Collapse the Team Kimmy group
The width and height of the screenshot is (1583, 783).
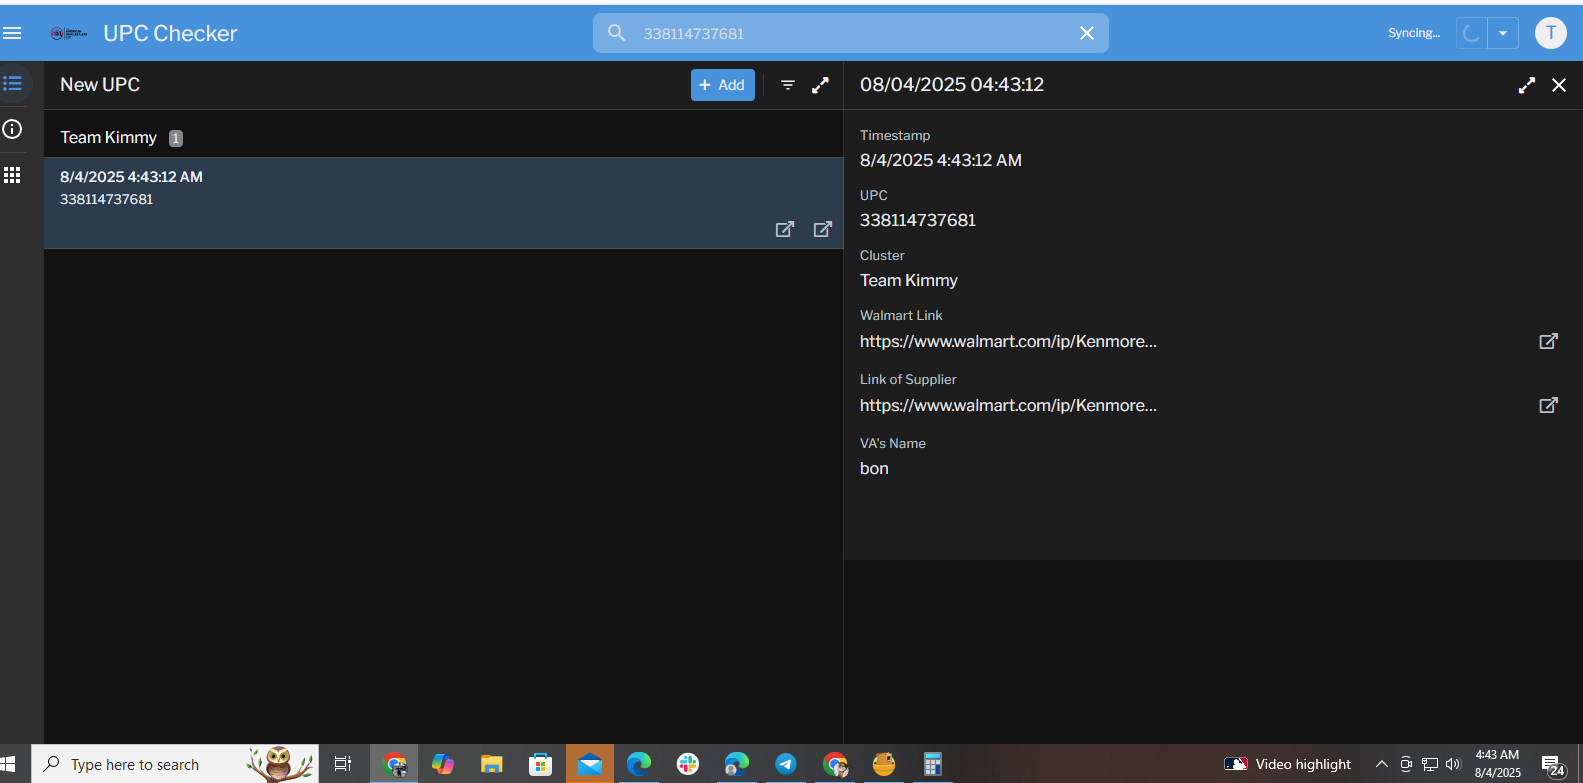pos(108,138)
